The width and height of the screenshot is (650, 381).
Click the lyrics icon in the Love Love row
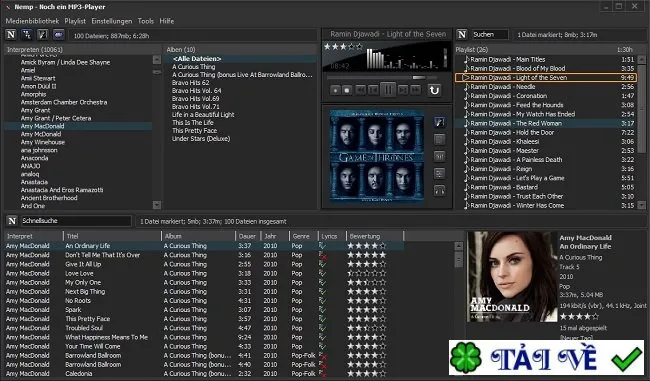point(322,274)
